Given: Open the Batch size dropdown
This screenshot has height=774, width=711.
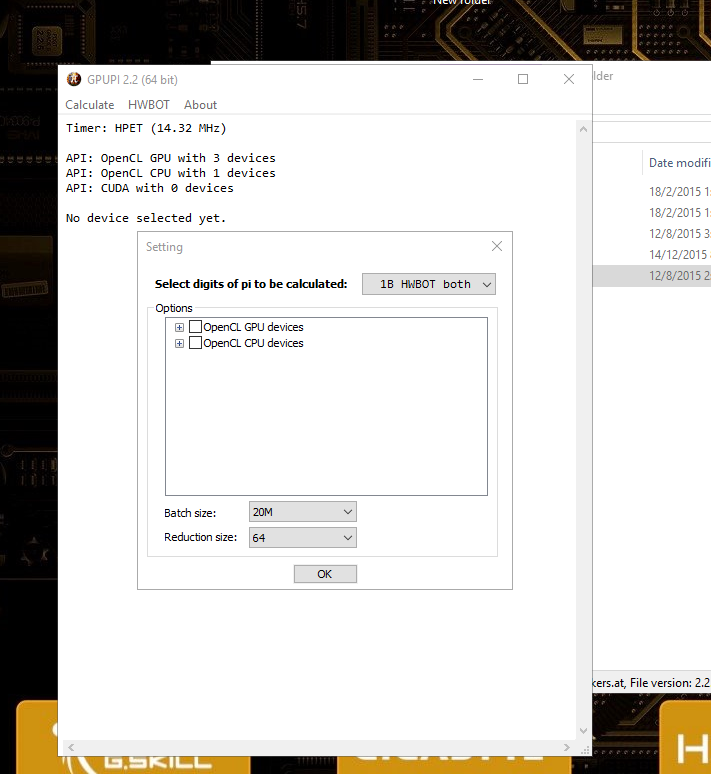Looking at the screenshot, I should click(x=303, y=512).
